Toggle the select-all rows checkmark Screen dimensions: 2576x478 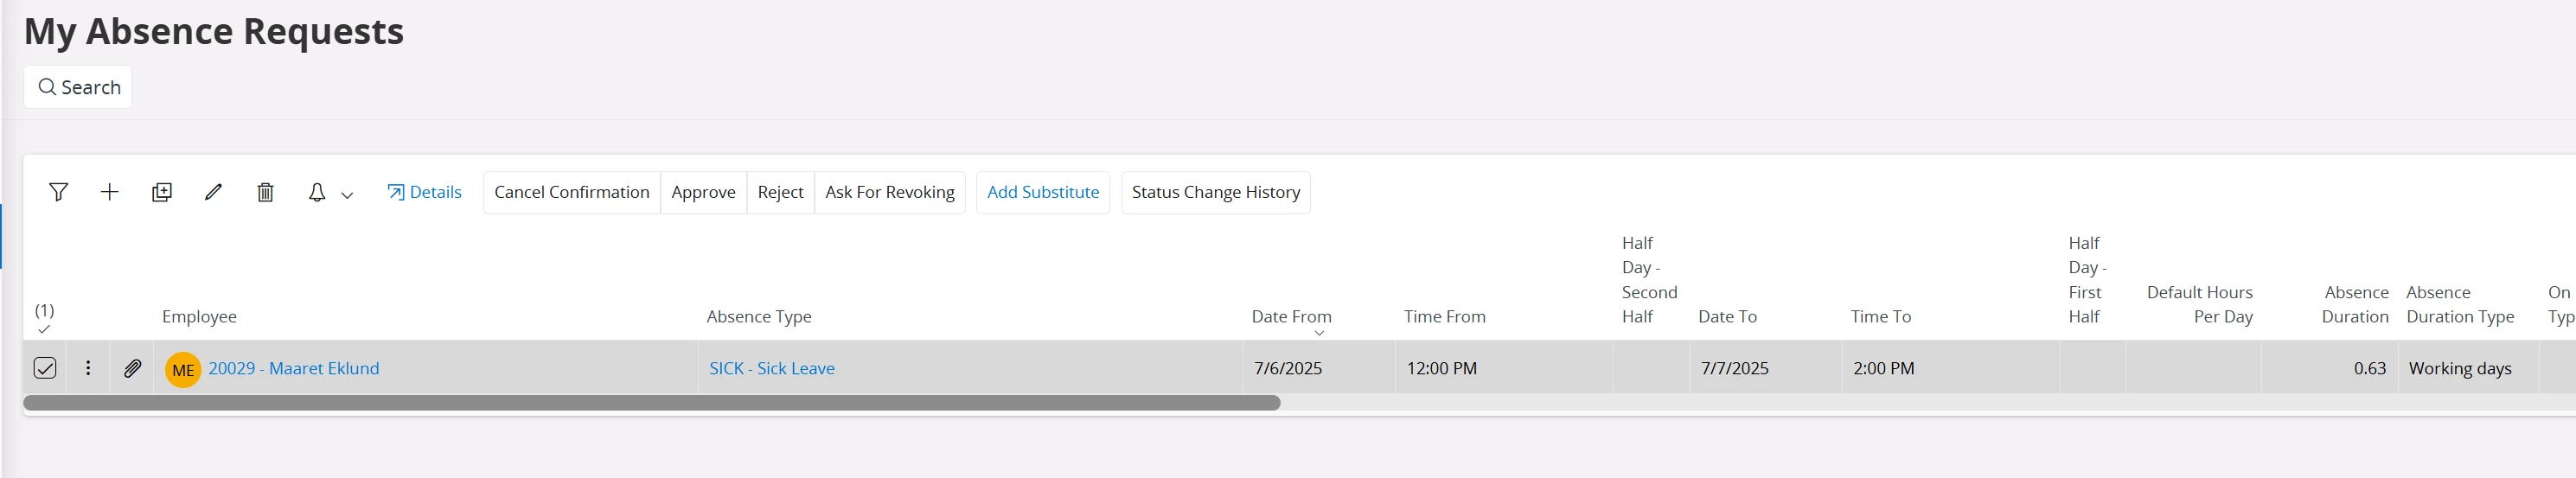[44, 329]
